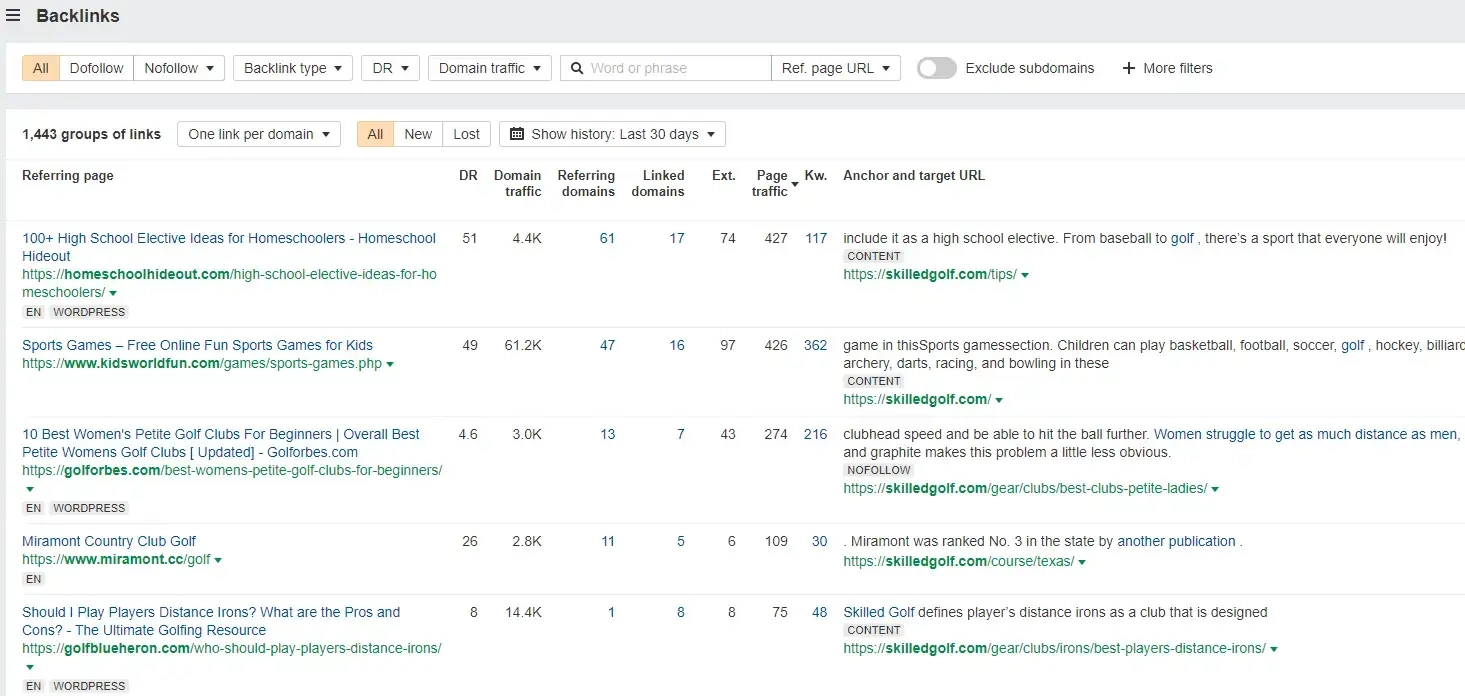
Task: Open Sports Games for Kids referring page
Action: (197, 345)
